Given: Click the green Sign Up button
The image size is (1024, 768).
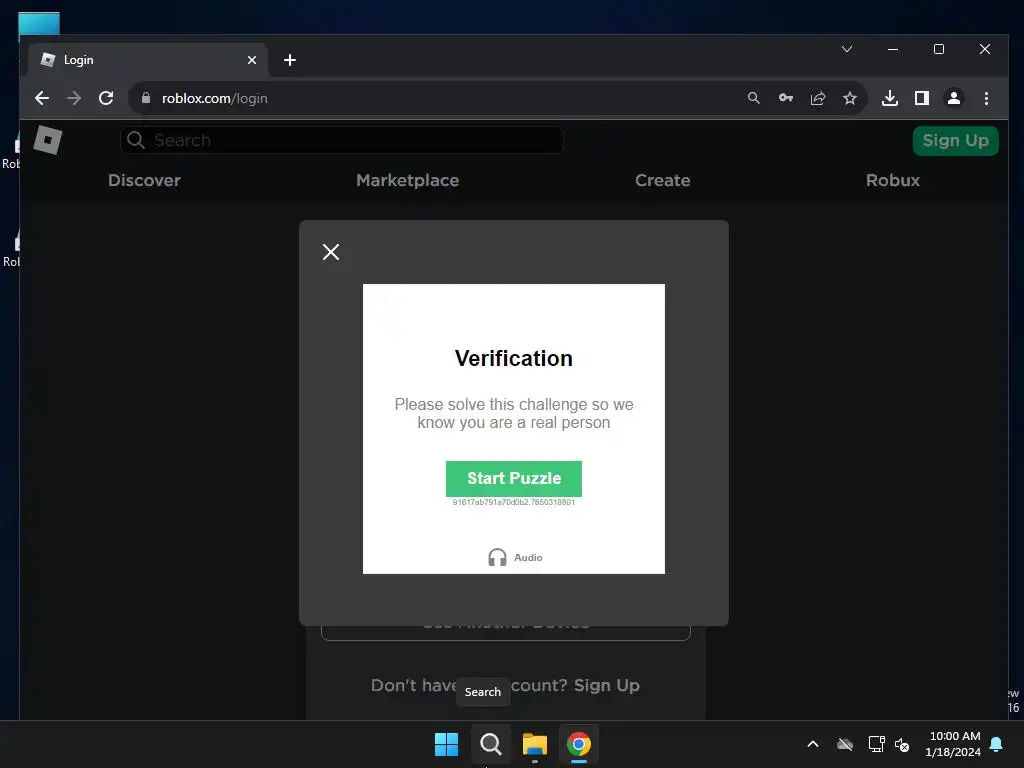Looking at the screenshot, I should point(955,140).
